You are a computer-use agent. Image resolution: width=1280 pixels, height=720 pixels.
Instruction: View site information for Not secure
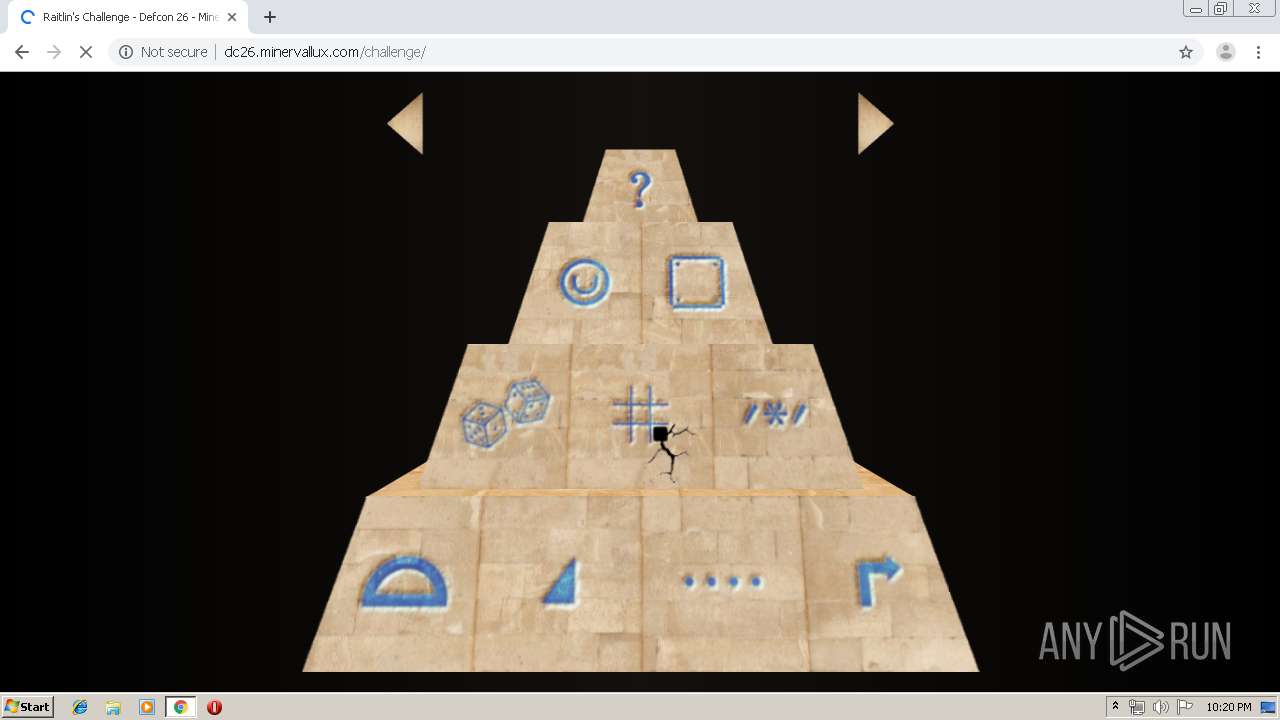(163, 52)
